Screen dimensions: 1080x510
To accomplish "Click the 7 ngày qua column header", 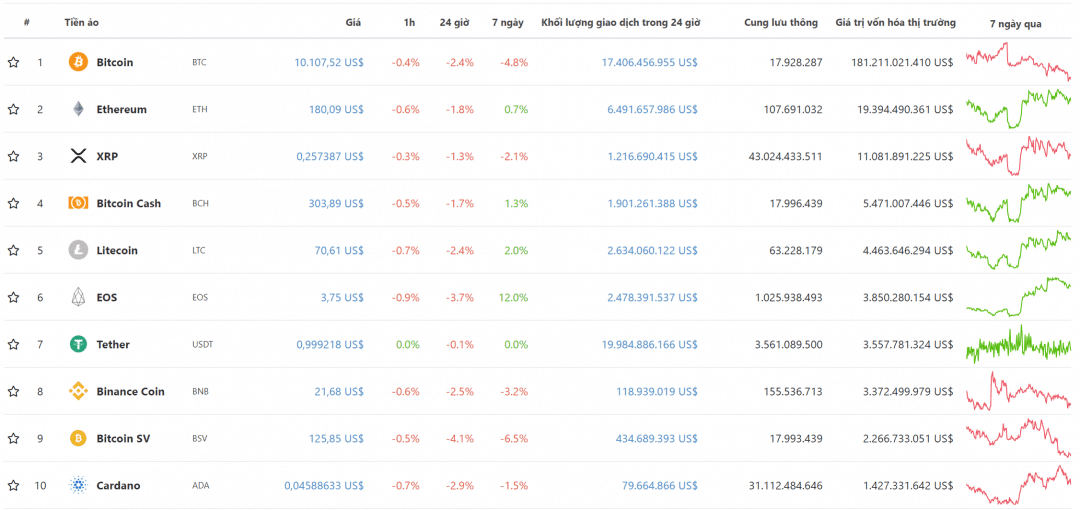I will click(x=1015, y=23).
